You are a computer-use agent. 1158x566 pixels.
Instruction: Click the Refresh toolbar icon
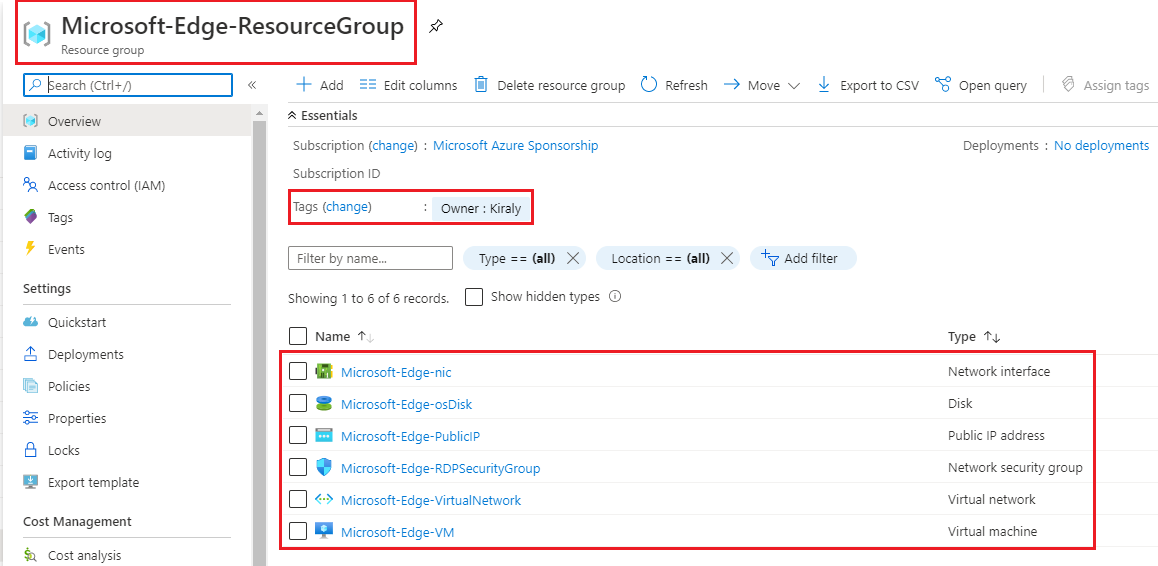point(649,85)
